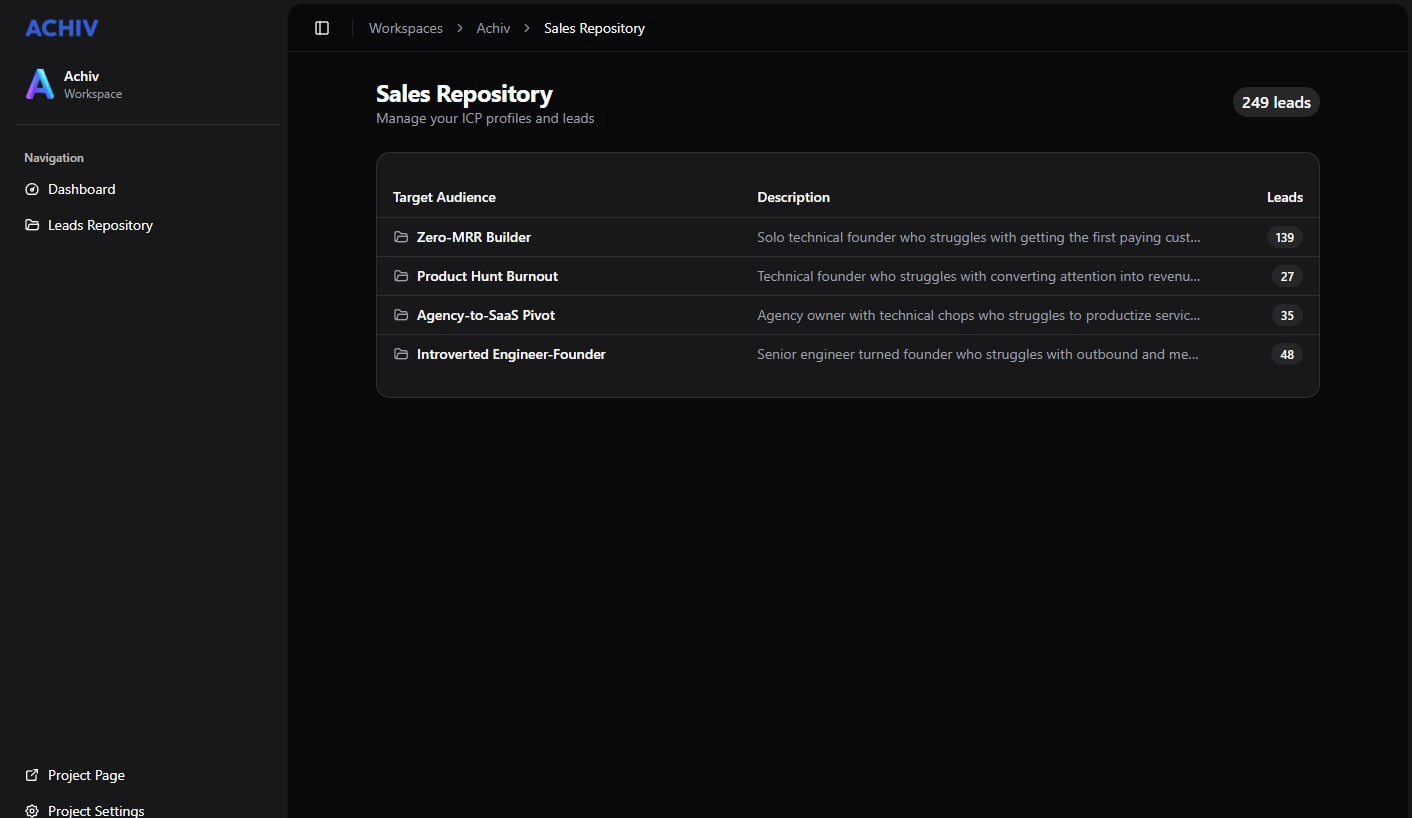Open the Zero-MRR Builder audience row

click(473, 237)
